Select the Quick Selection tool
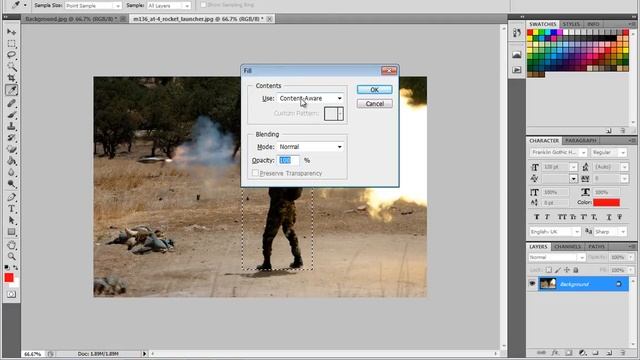The height and width of the screenshot is (360, 640). (x=11, y=66)
